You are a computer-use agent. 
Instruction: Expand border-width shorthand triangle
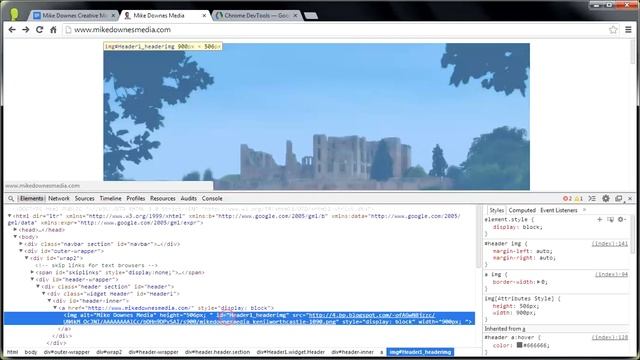pyautogui.click(x=538, y=282)
